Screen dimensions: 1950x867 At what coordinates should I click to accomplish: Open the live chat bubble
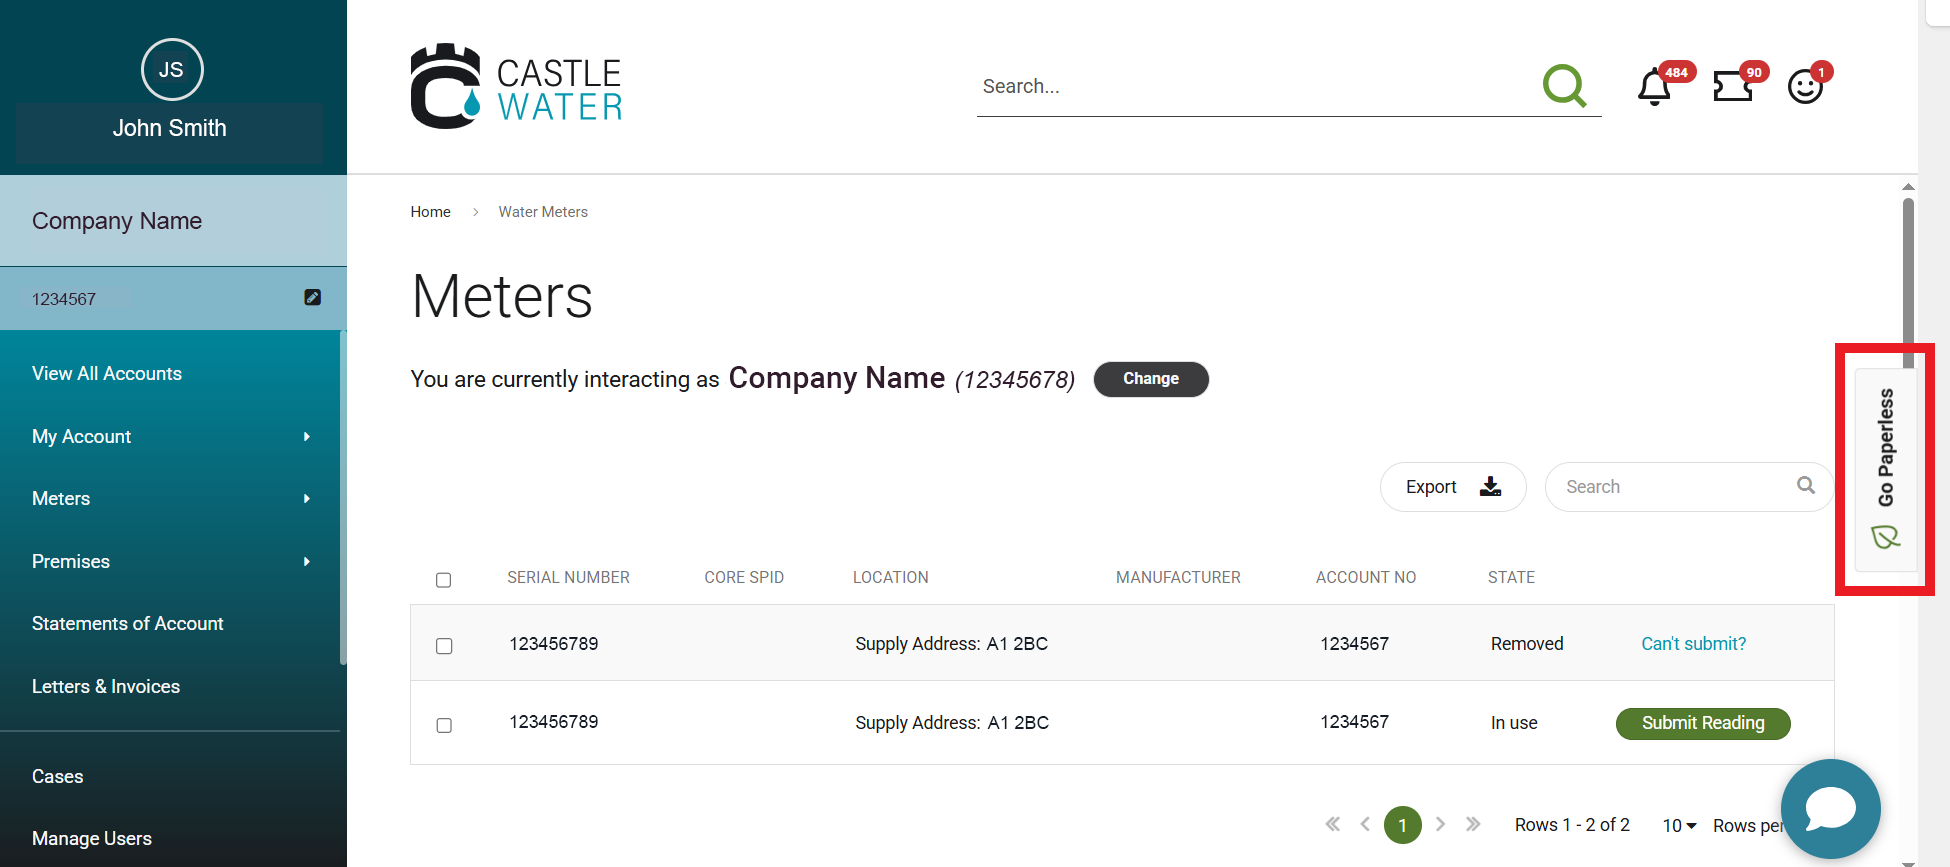click(1830, 808)
